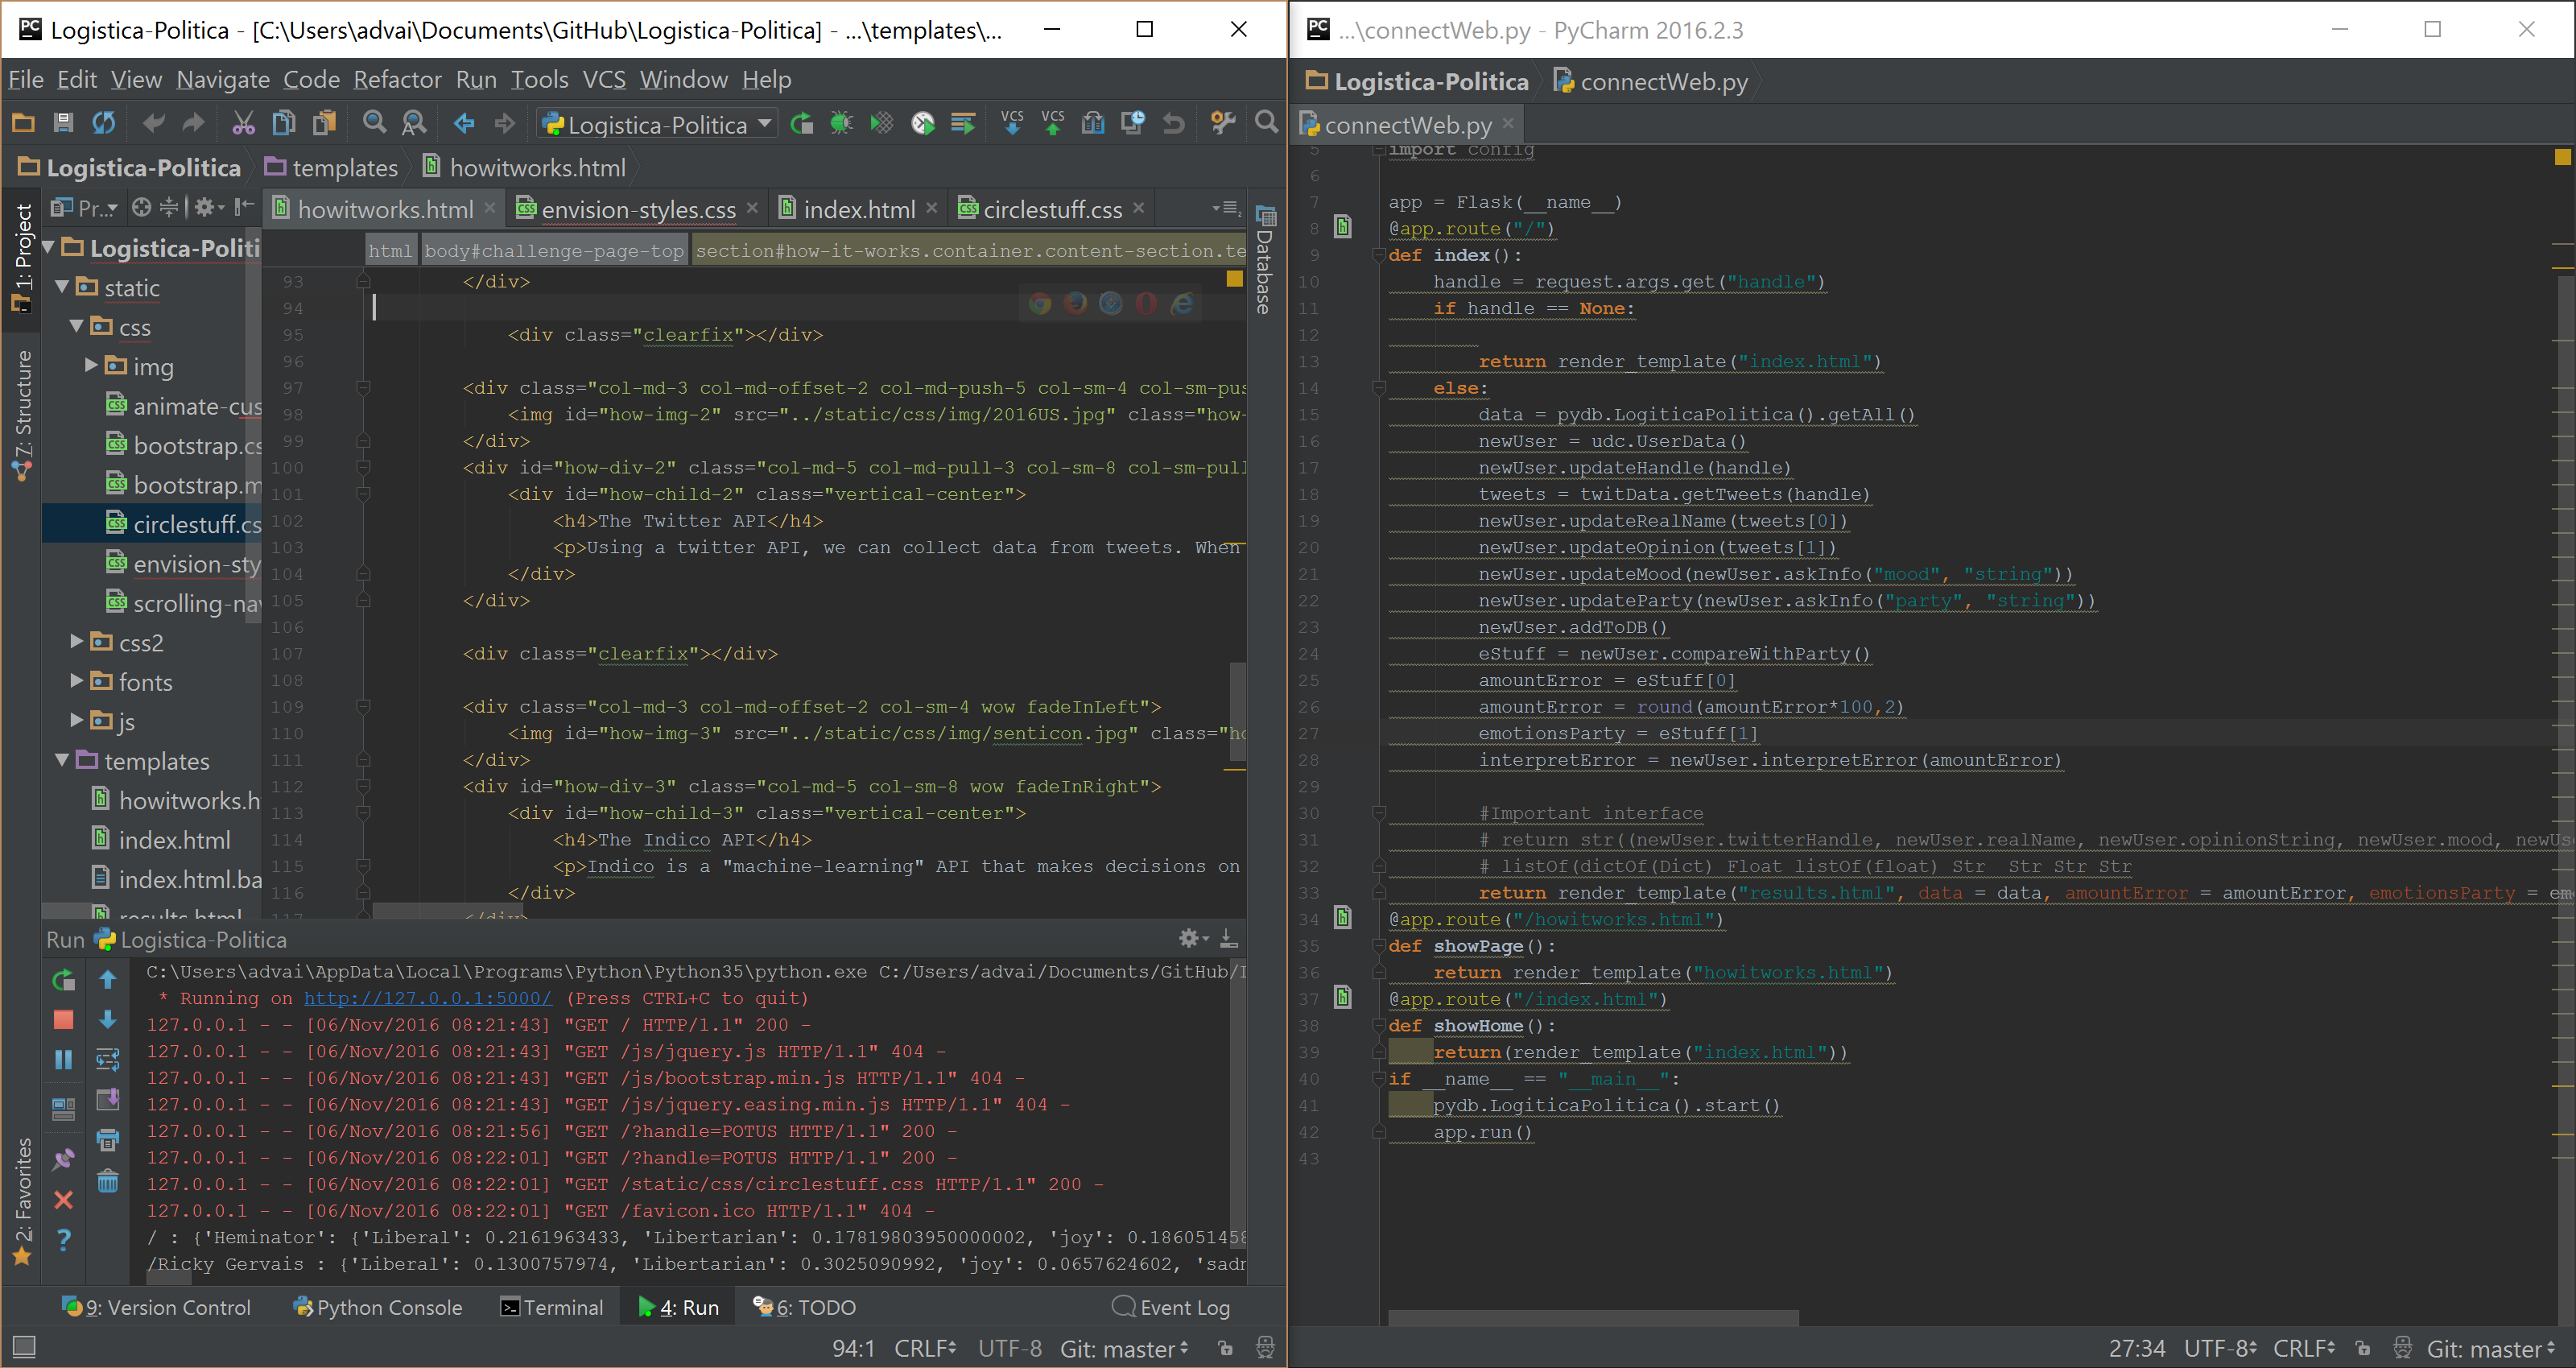Screen dimensions: 2576x1368
Task: Click the VCS Update Project icon
Action: click(x=1011, y=124)
